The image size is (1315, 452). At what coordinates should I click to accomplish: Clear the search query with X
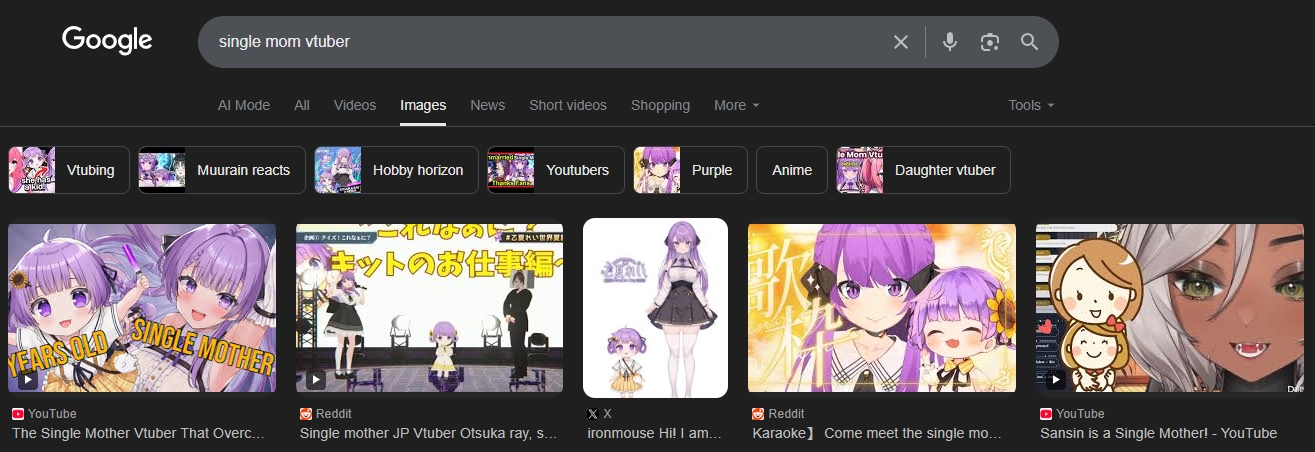[x=901, y=42]
